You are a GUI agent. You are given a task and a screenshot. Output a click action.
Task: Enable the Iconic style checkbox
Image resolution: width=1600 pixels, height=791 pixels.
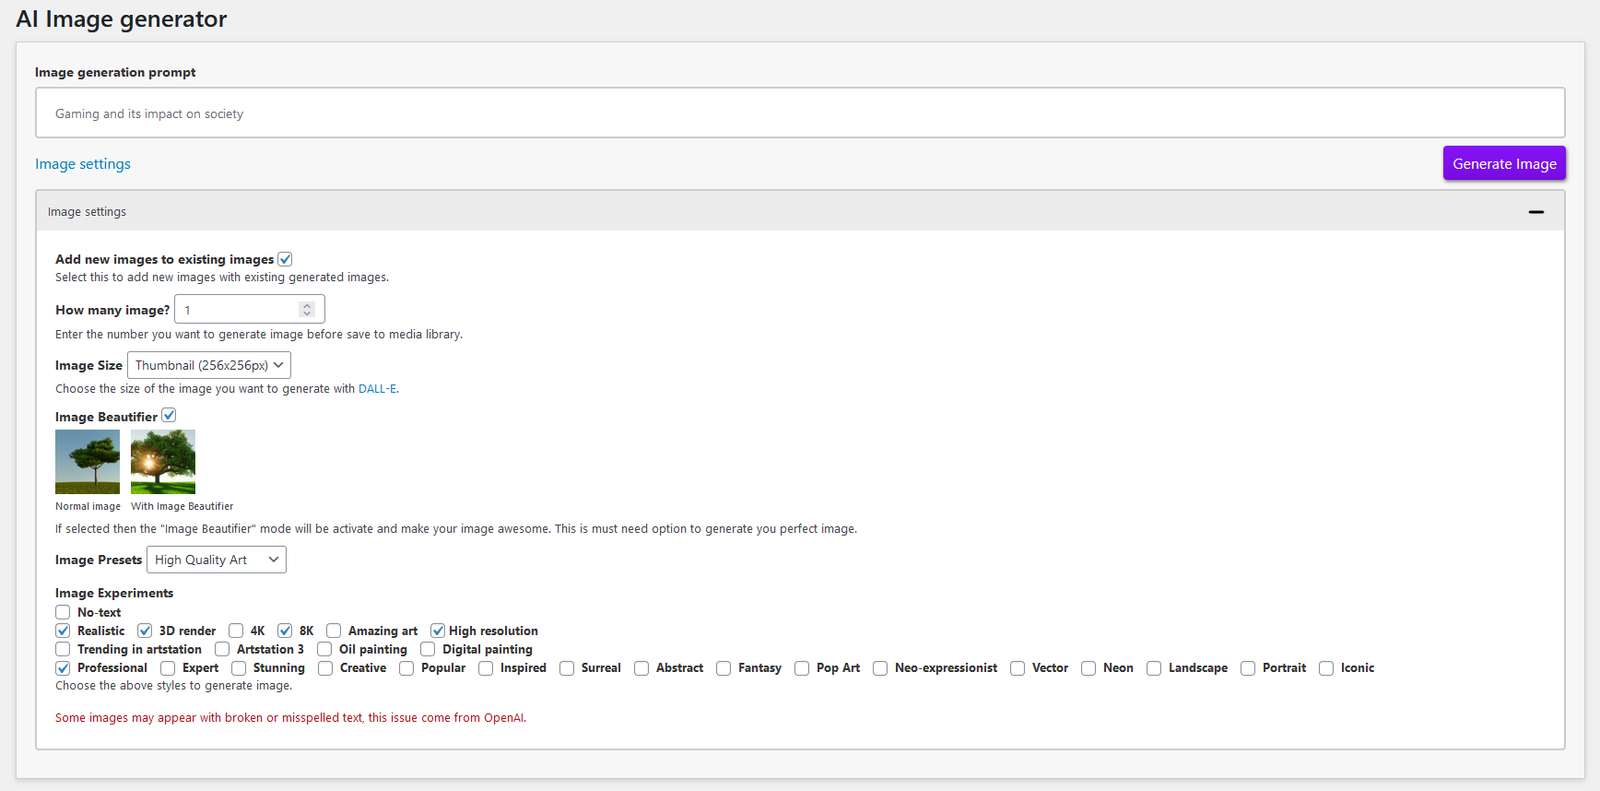[x=1326, y=668]
